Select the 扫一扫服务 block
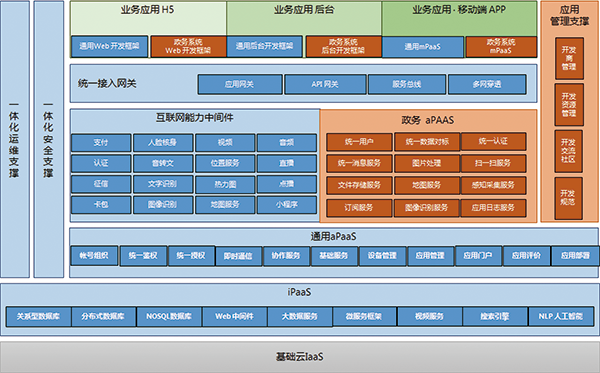Screen dimensions: 600x373 [494, 163]
